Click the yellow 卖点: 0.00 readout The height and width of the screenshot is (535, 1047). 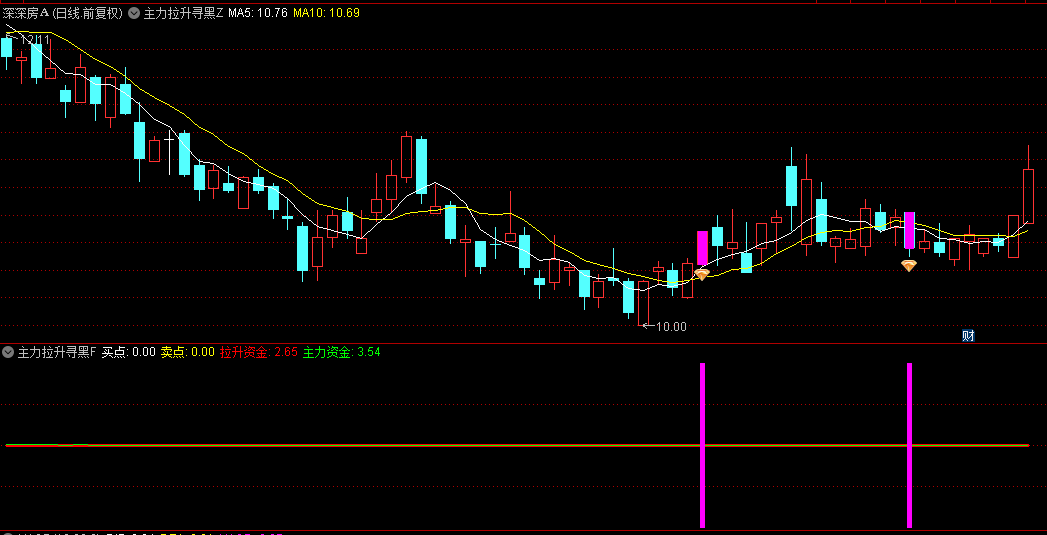click(x=188, y=351)
